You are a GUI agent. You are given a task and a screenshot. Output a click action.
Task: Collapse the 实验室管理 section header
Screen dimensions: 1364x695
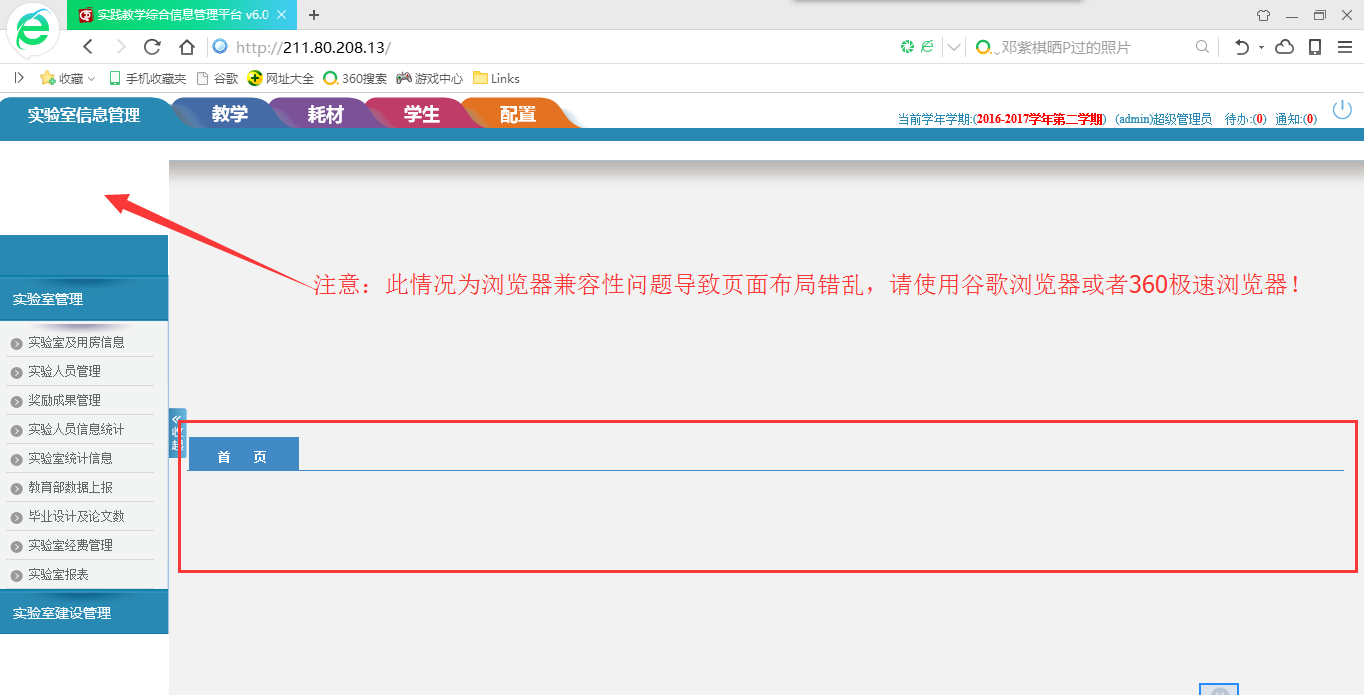pos(48,299)
